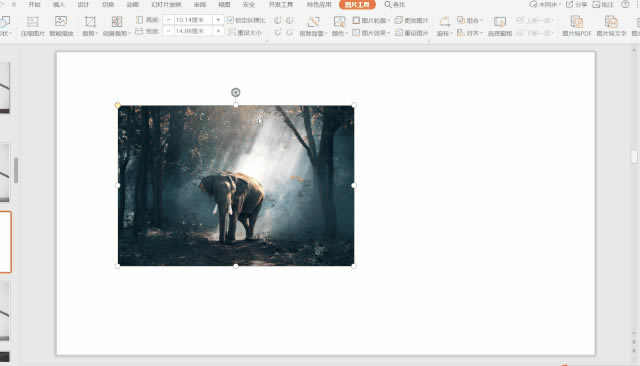Click the rotation handle above the elephant picture
This screenshot has width=640, height=366.
236,93
